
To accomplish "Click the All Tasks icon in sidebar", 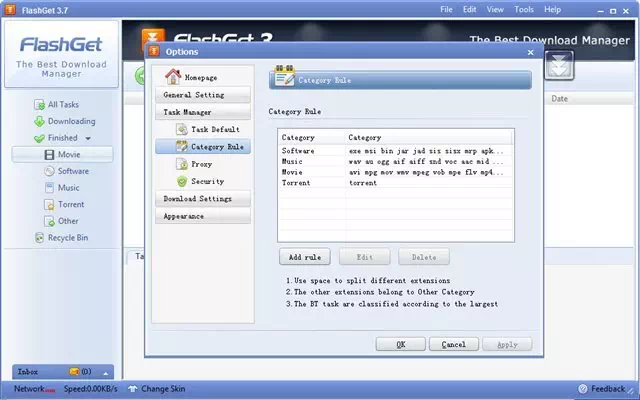I will (x=39, y=105).
